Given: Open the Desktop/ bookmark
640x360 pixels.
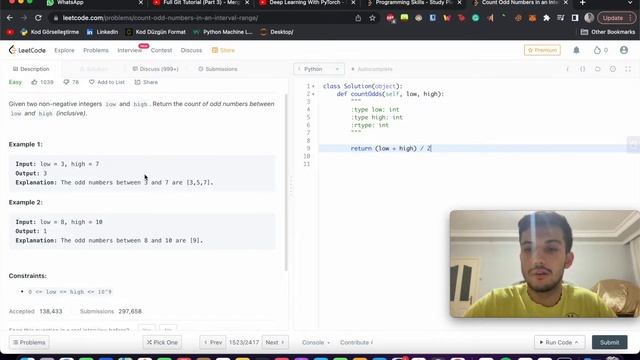Looking at the screenshot, I should 277,32.
